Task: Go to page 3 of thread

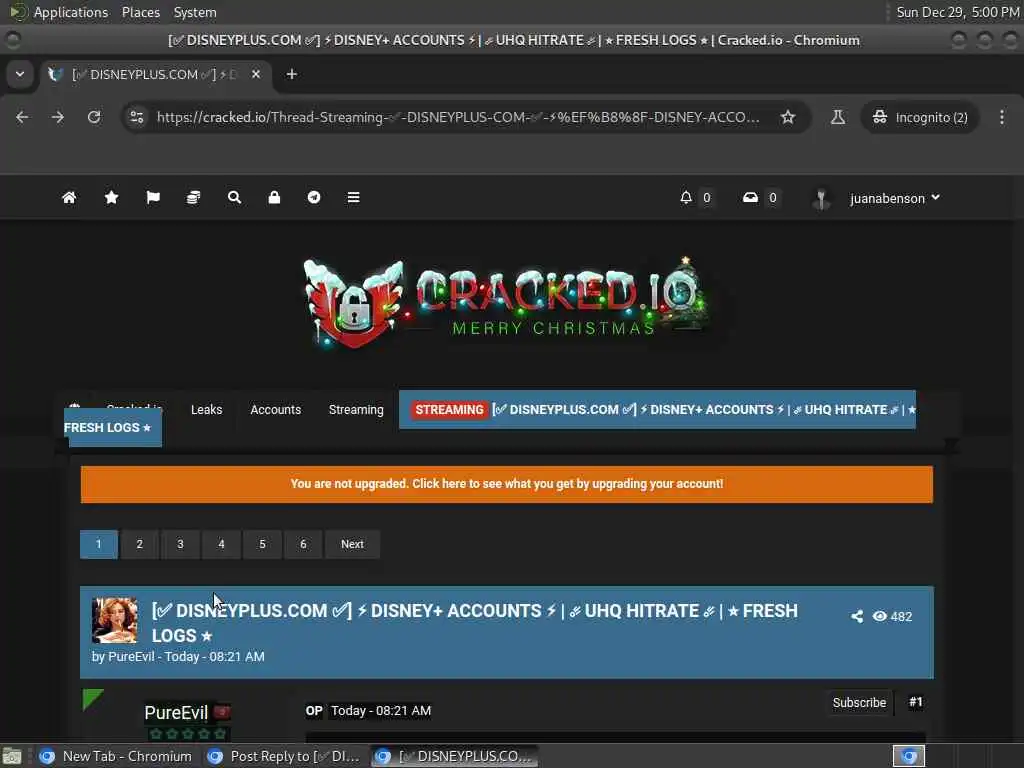Action: click(x=180, y=544)
